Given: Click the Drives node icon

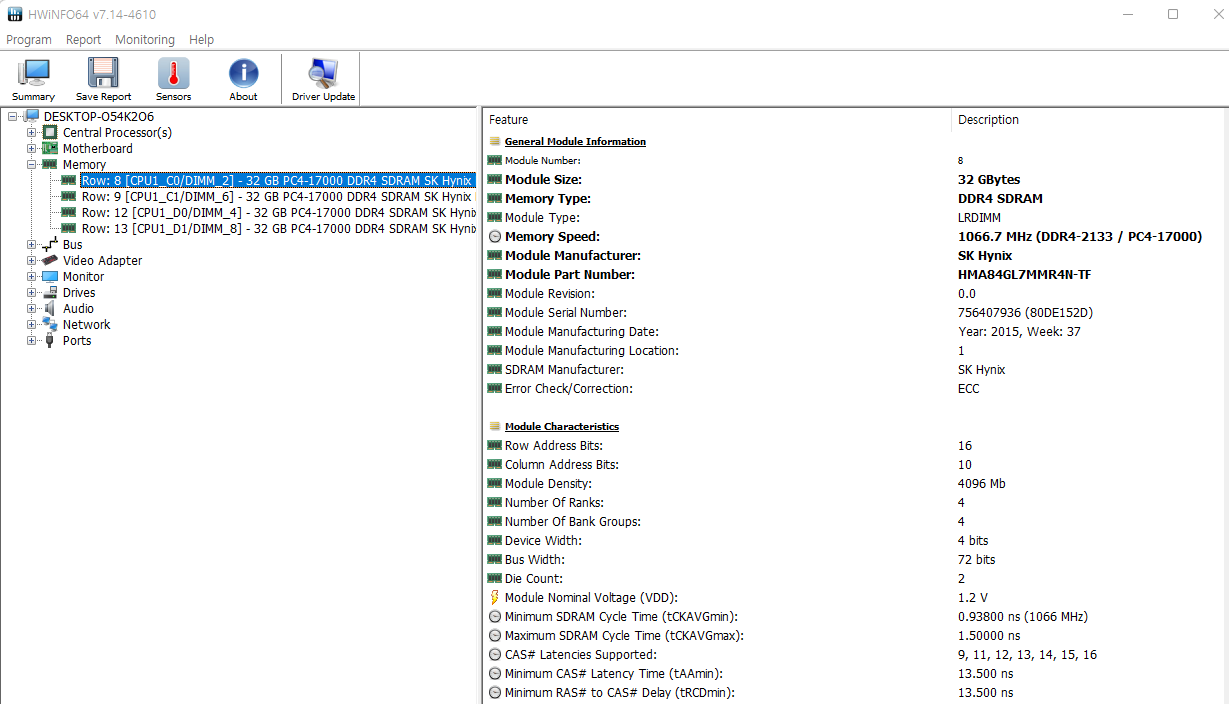Looking at the screenshot, I should (50, 292).
